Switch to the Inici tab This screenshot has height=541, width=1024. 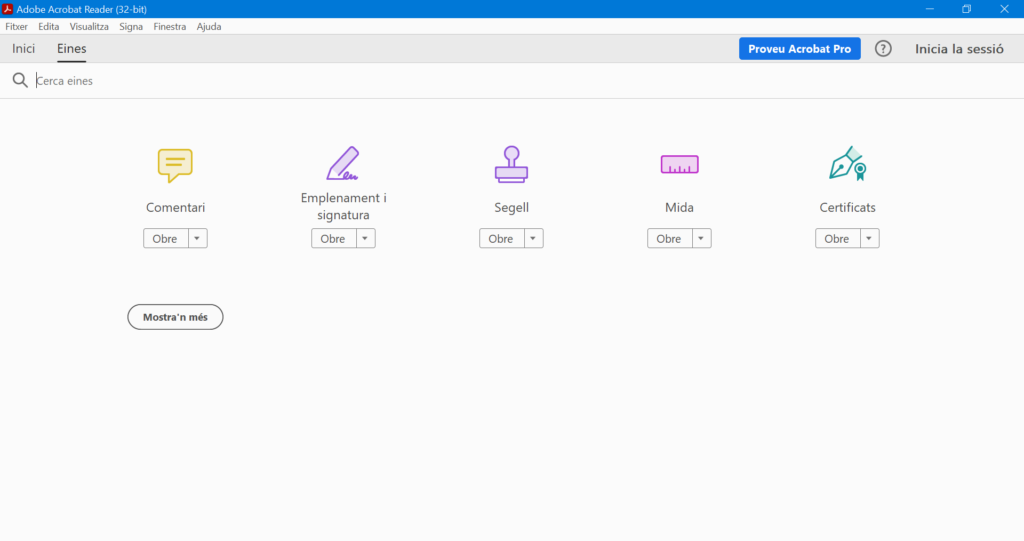pyautogui.click(x=24, y=49)
